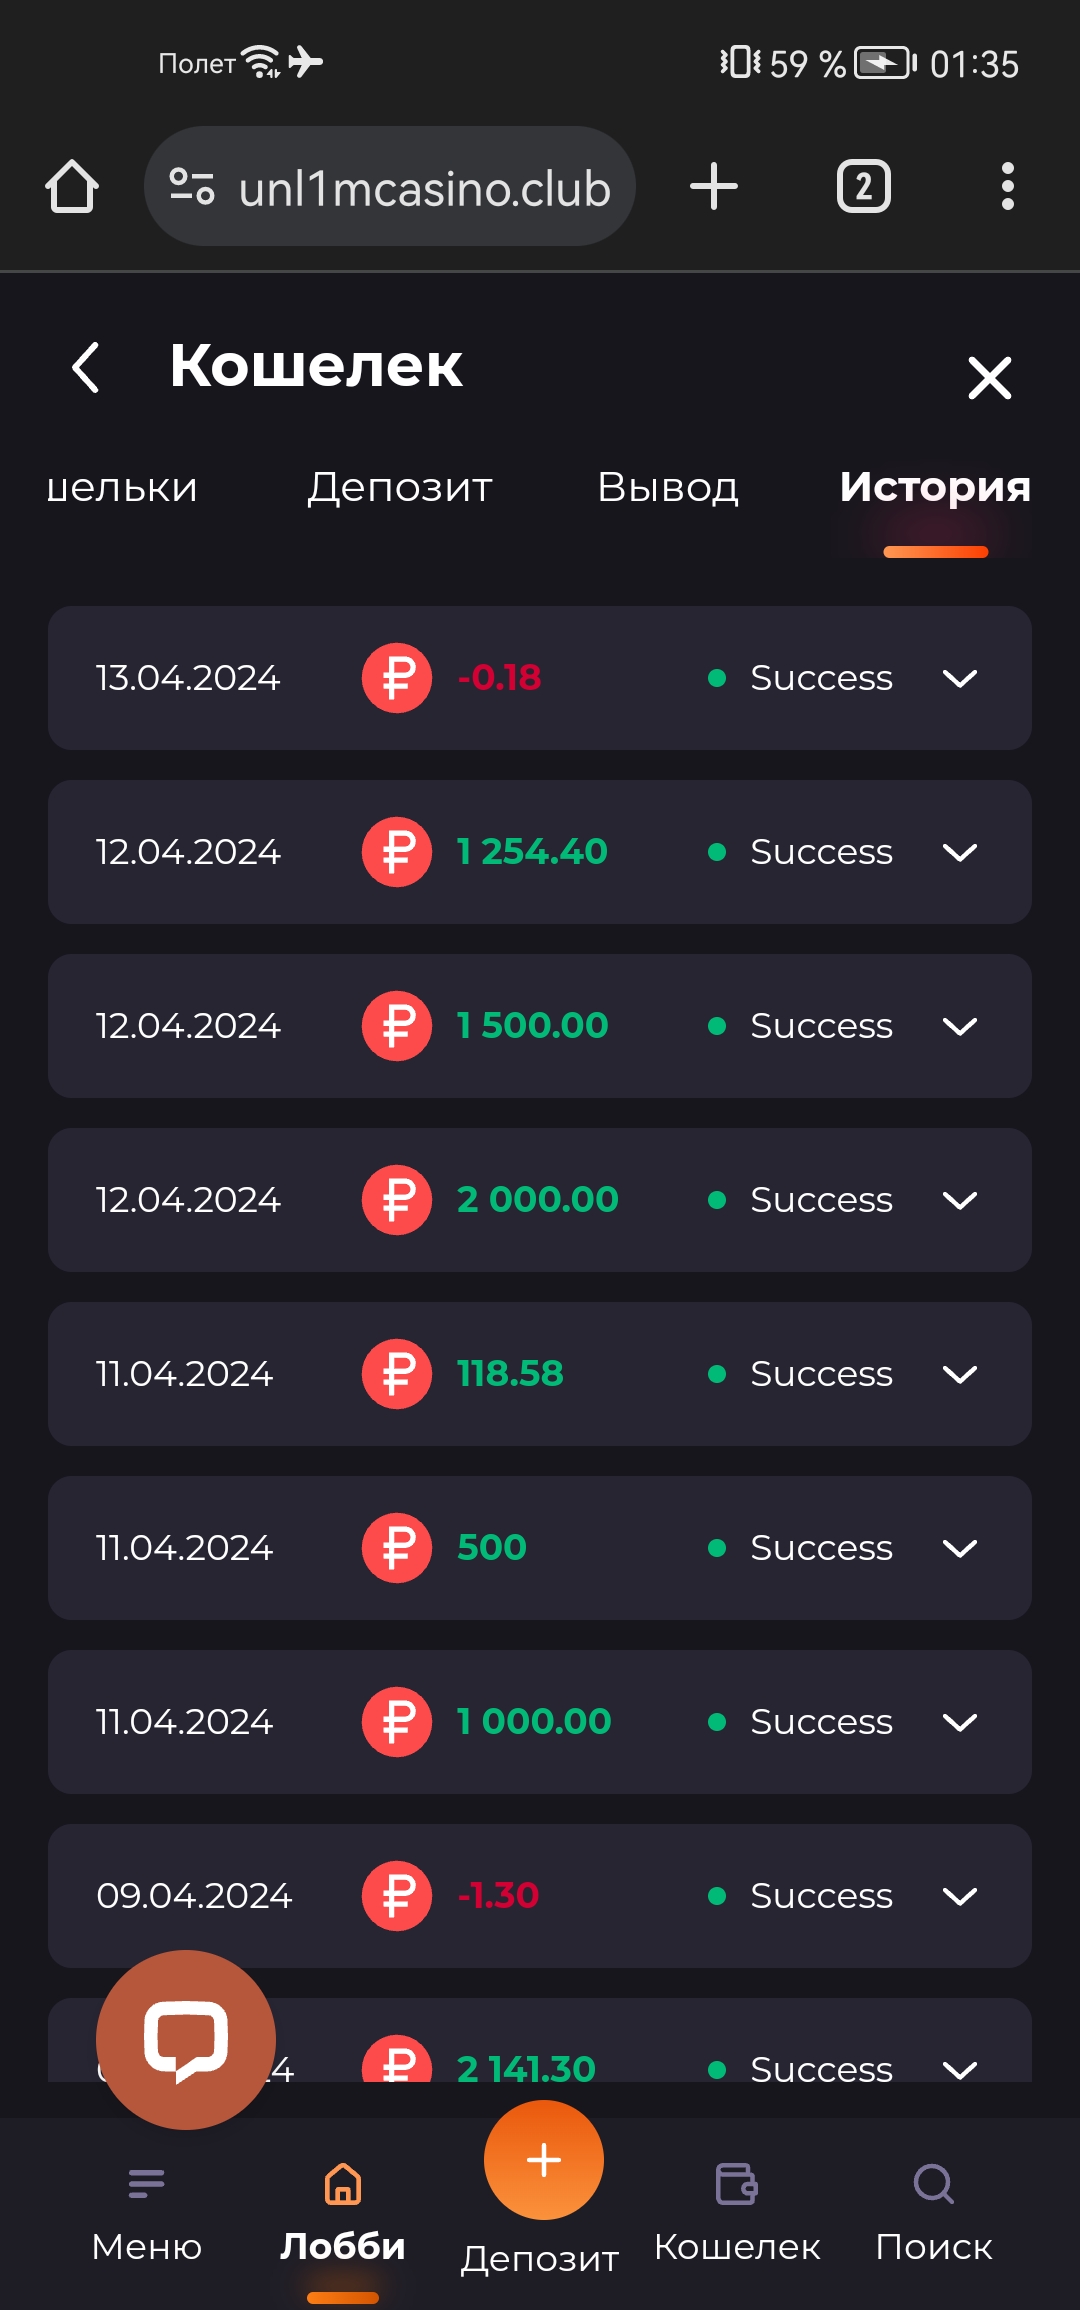The width and height of the screenshot is (1080, 2310).
Task: Expand the 118.58 transaction details
Action: 959,1375
